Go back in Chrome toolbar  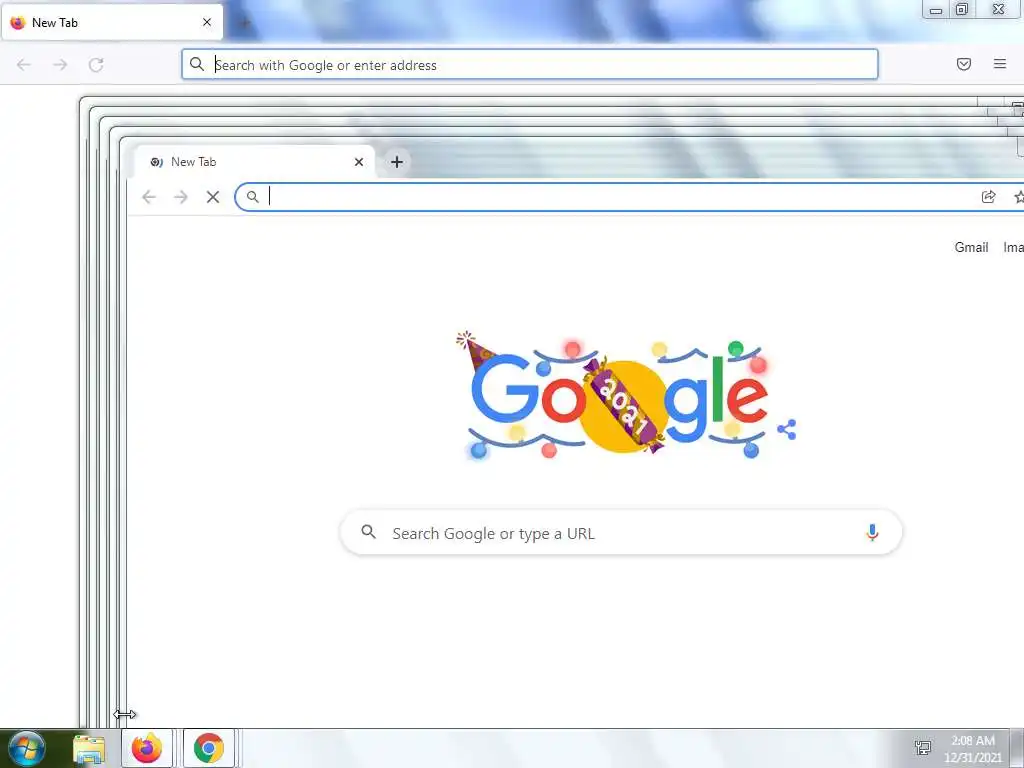click(x=149, y=197)
